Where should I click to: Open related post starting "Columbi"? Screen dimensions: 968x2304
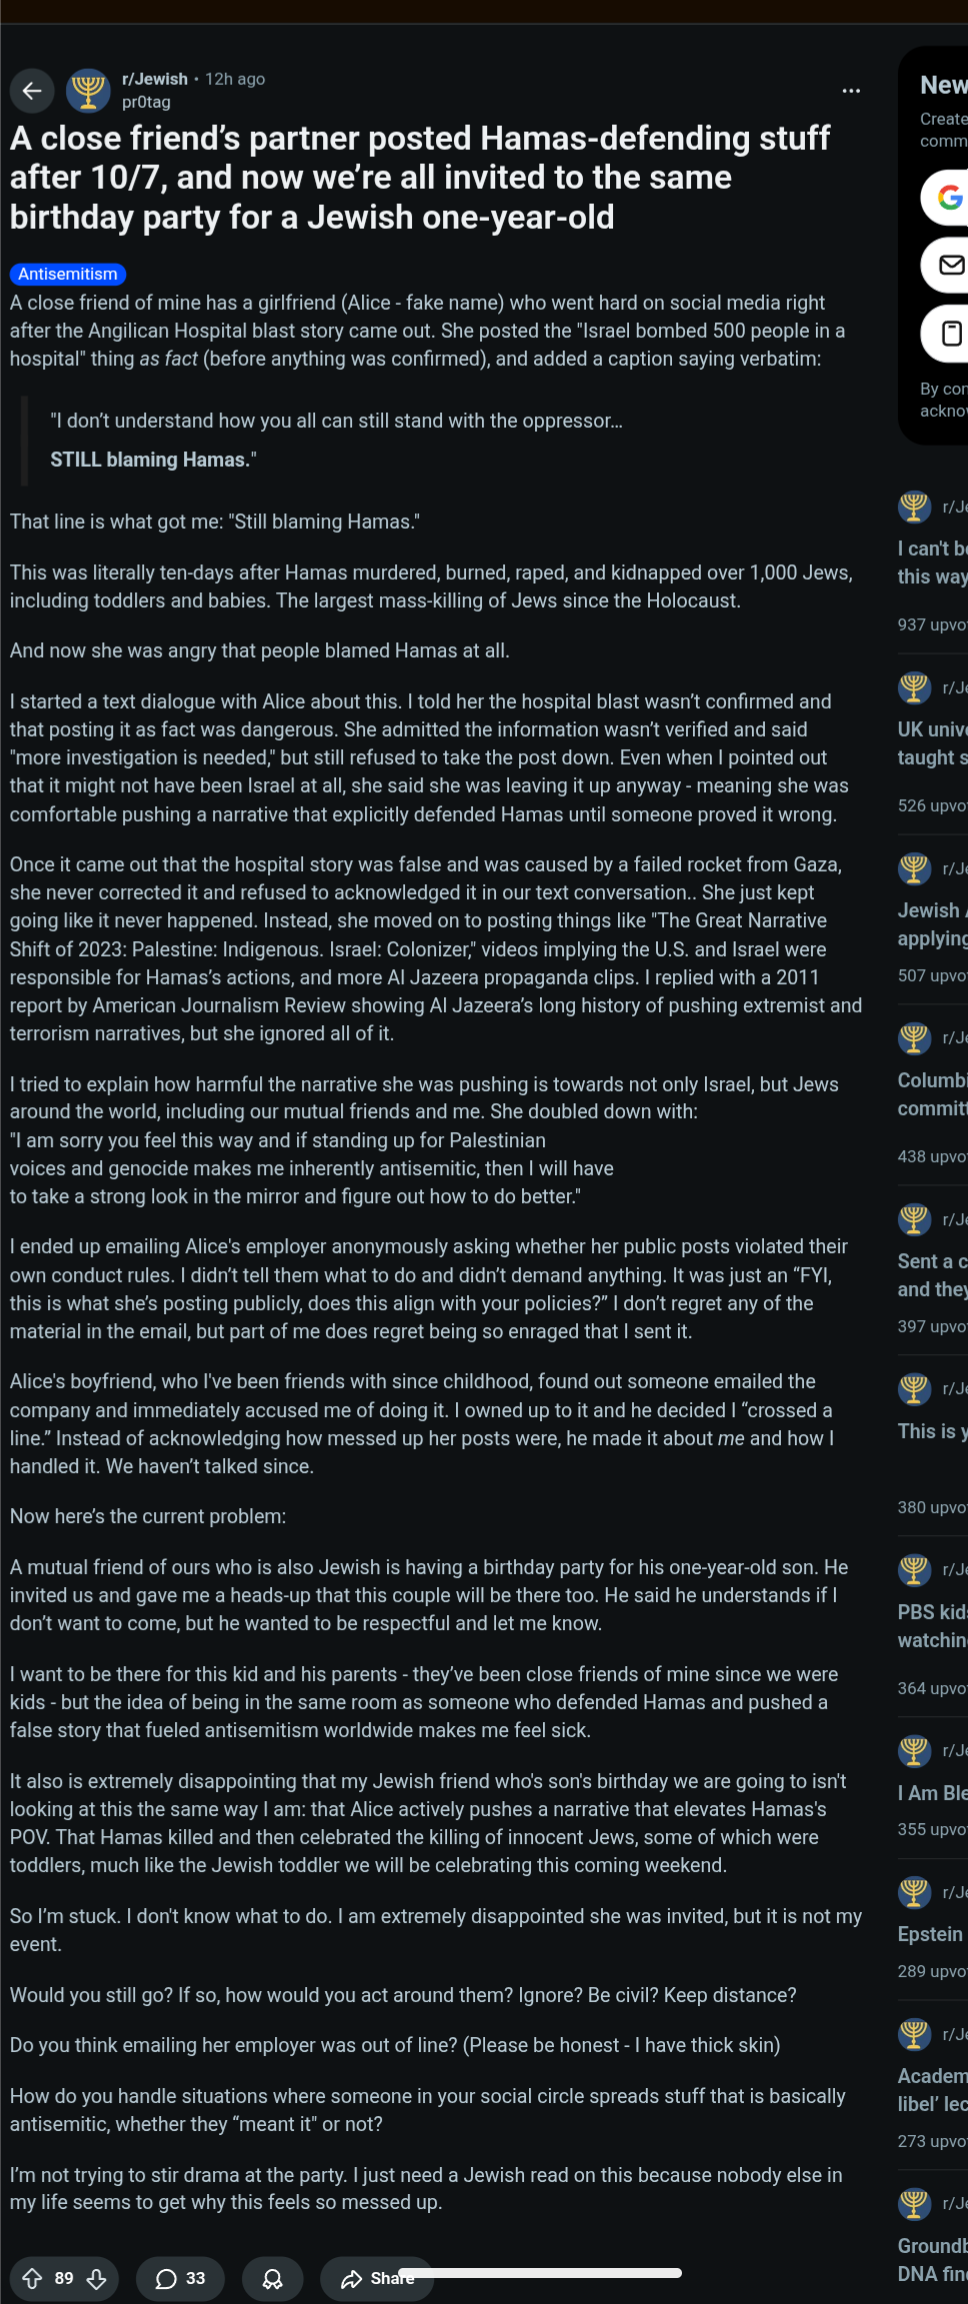click(932, 1093)
